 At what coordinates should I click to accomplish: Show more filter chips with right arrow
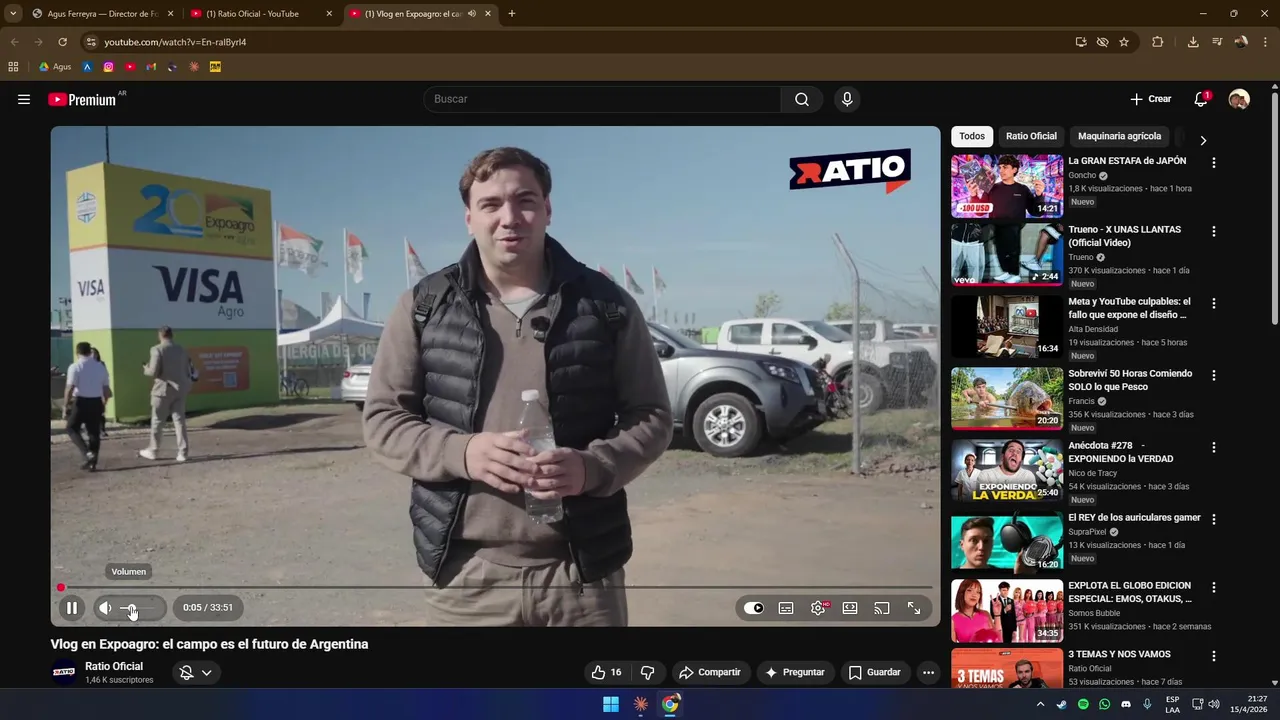[x=1203, y=140]
